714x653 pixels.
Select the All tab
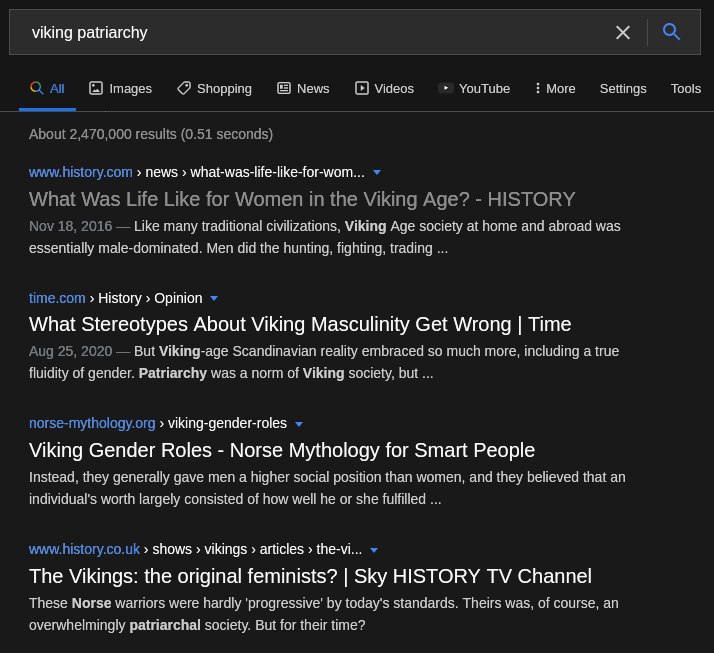coord(47,88)
